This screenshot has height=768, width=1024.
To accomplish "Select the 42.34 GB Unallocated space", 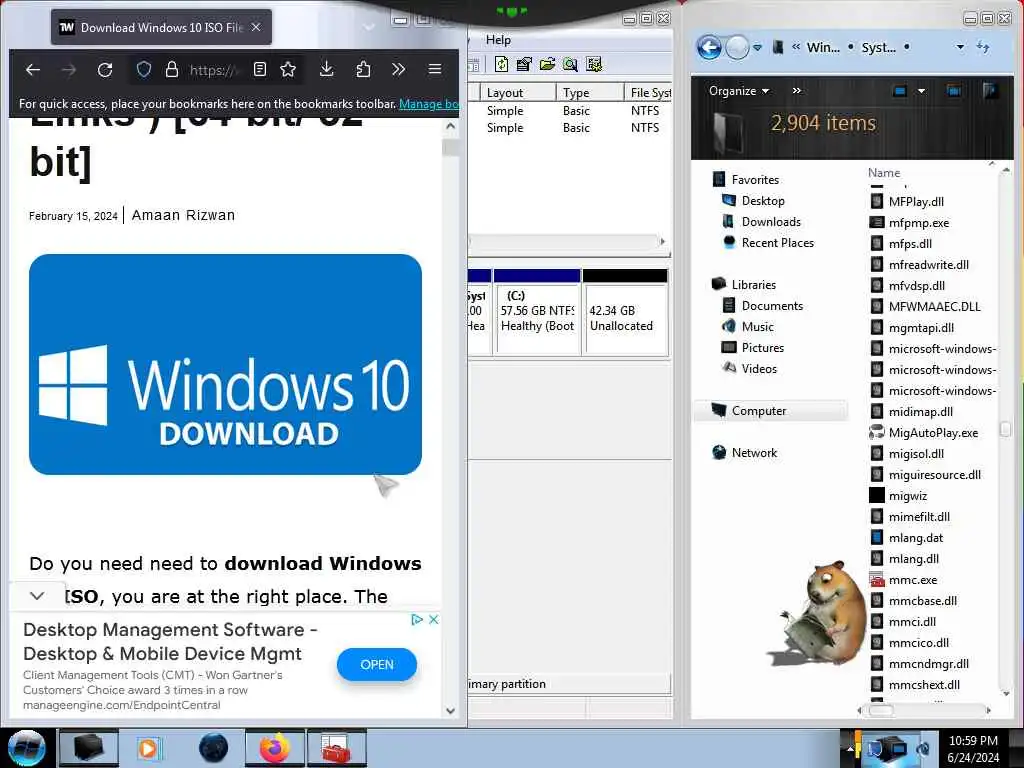I will (x=625, y=312).
